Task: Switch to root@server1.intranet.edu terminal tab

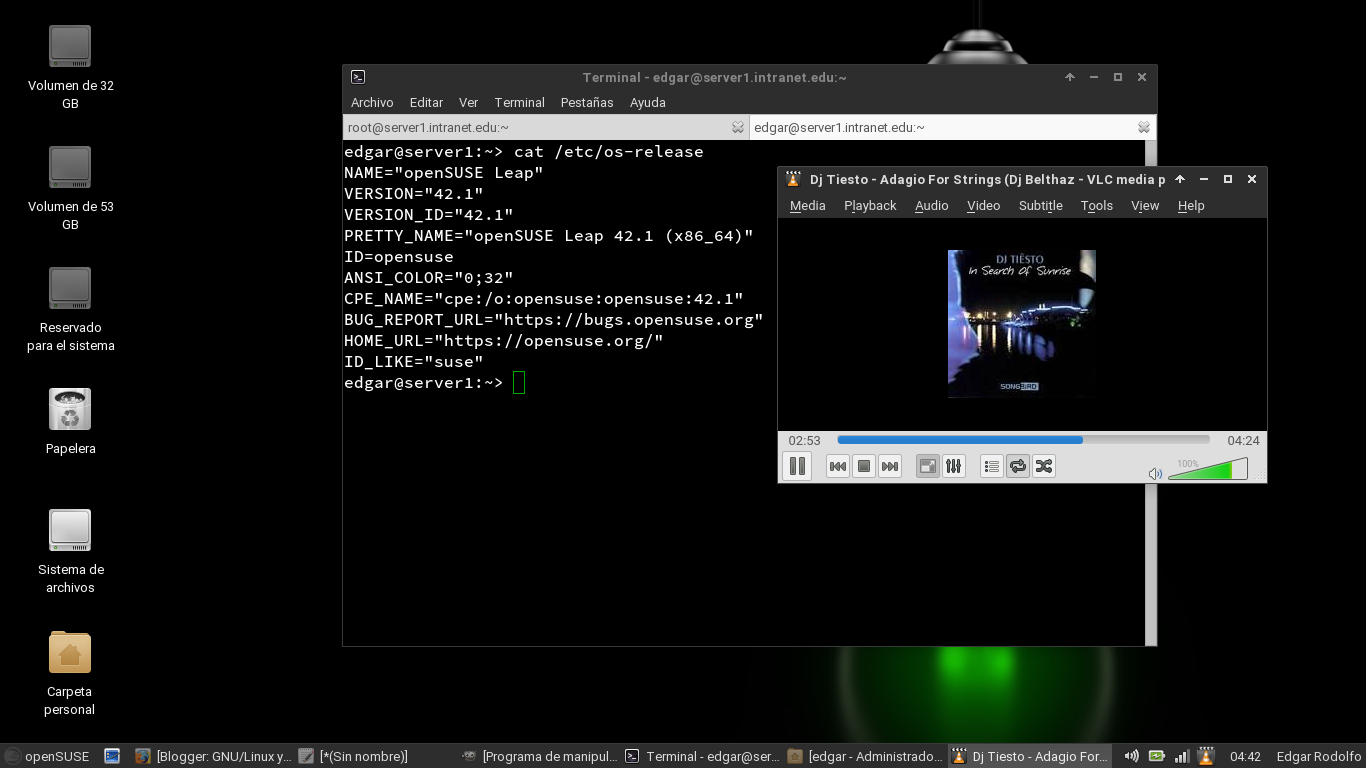Action: (x=546, y=127)
